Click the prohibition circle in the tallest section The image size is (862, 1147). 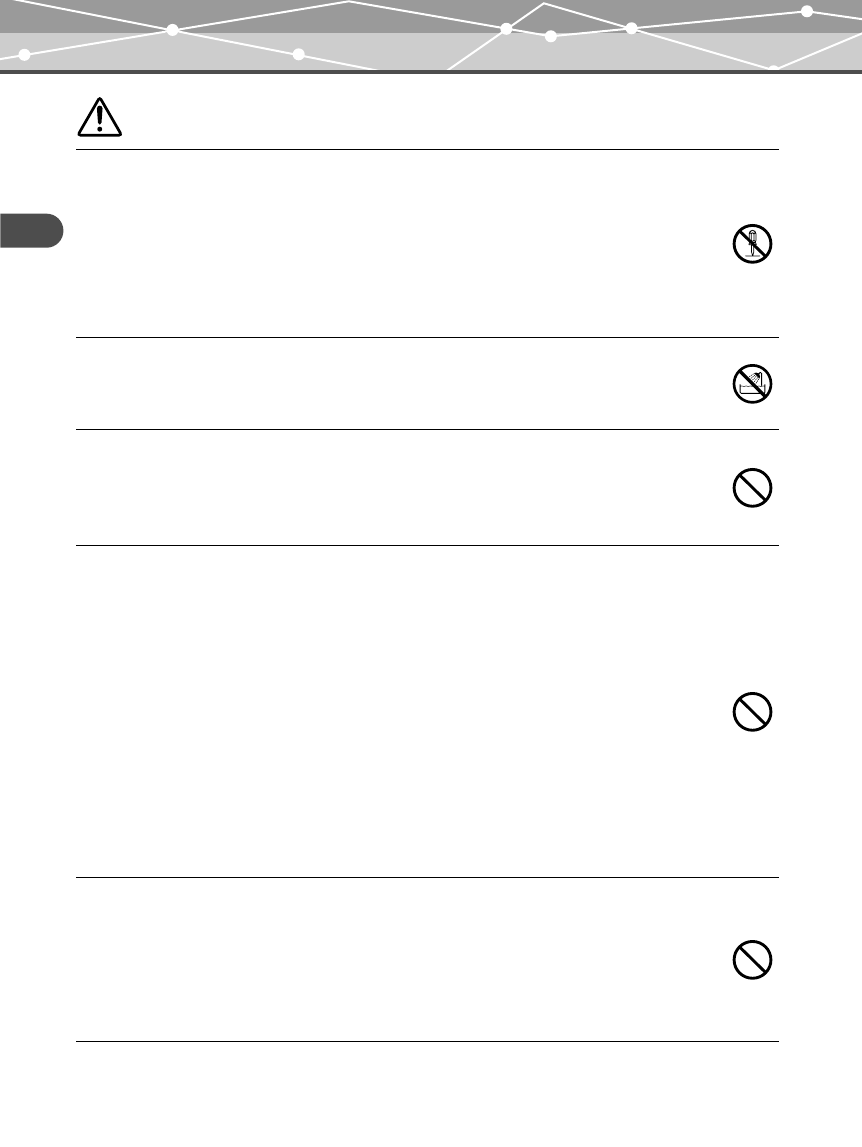coord(752,712)
